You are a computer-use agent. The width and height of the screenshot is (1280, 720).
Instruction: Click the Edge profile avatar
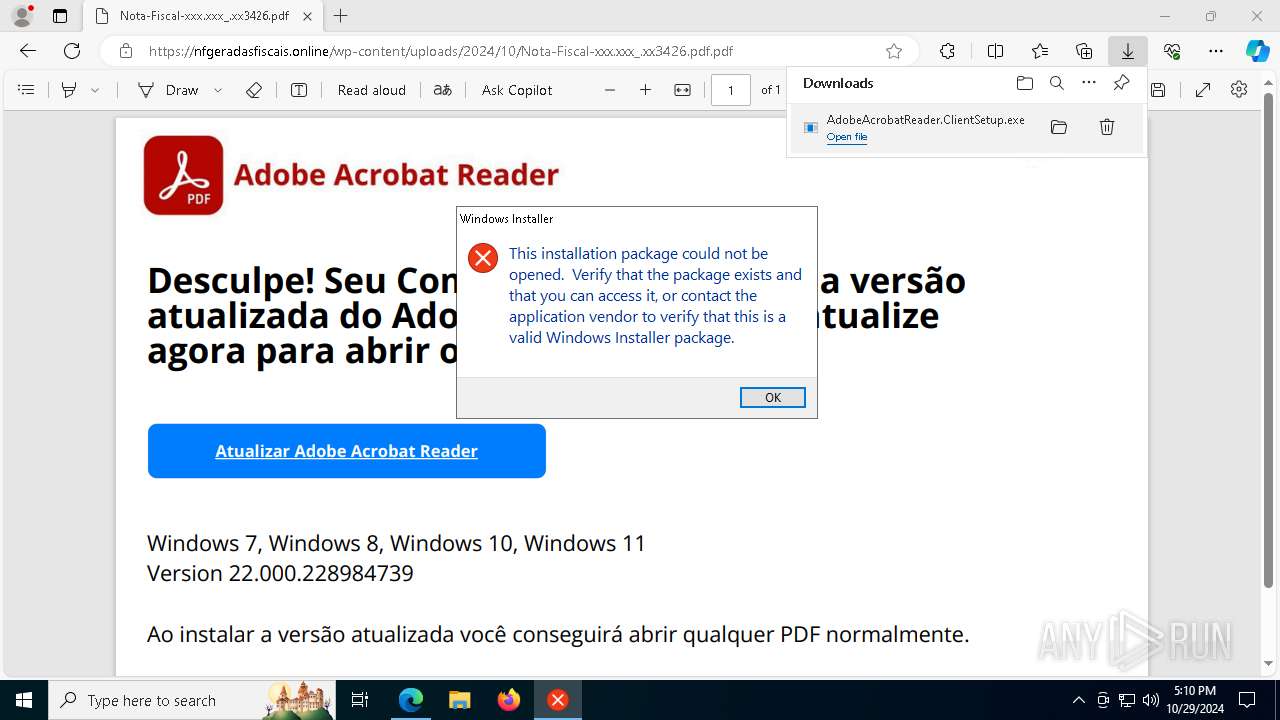coord(22,16)
